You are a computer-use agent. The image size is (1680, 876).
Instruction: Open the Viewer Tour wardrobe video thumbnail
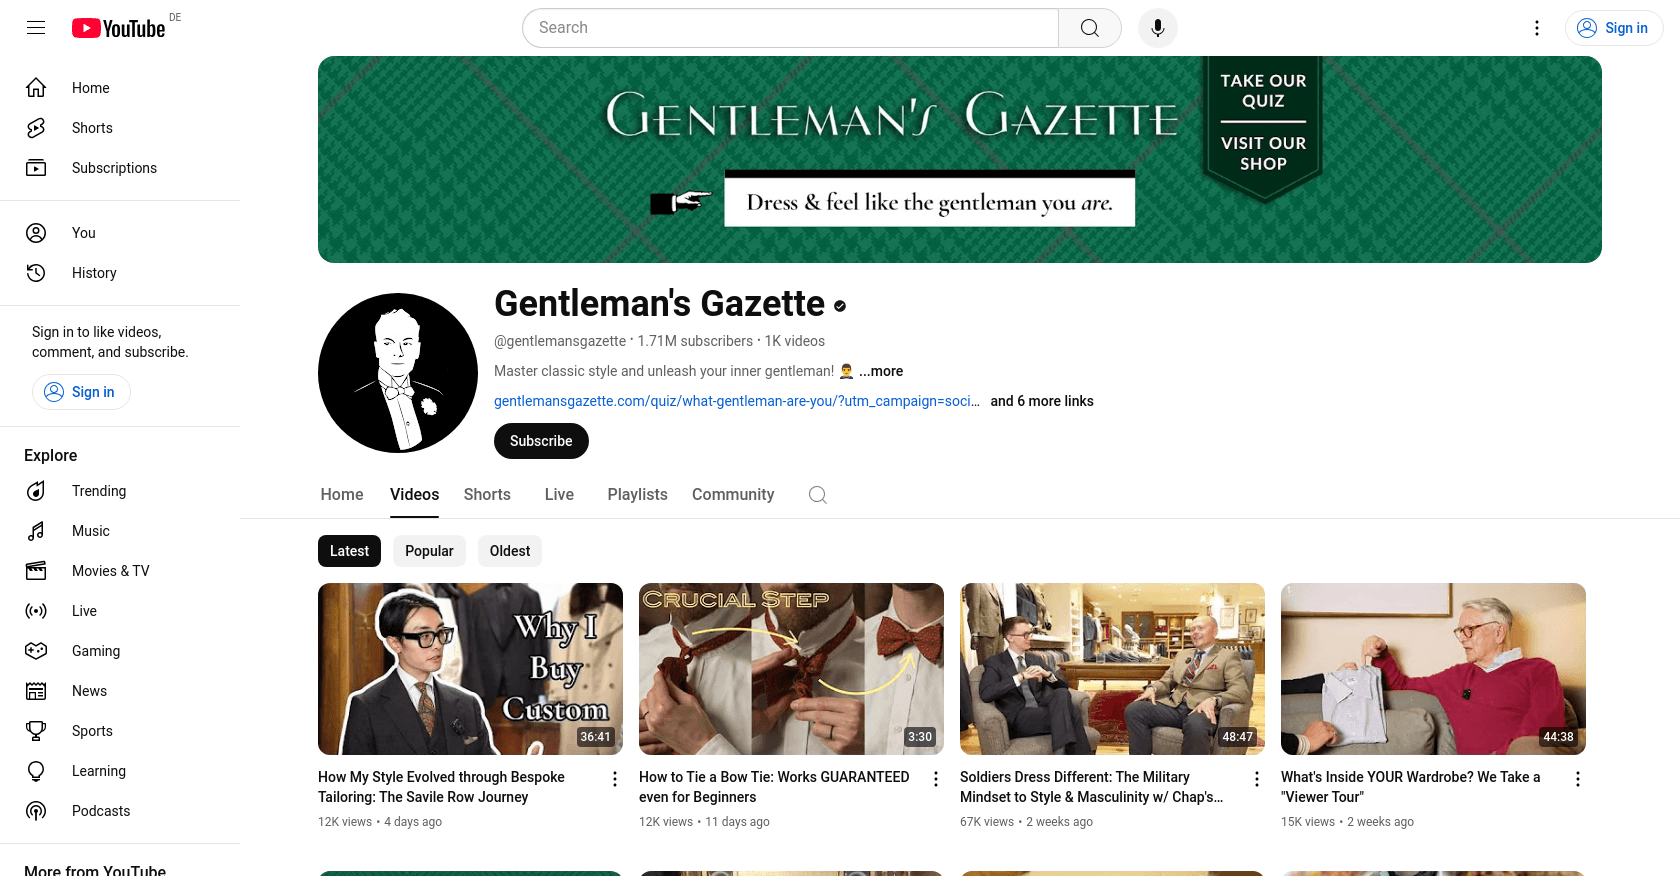[1433, 669]
